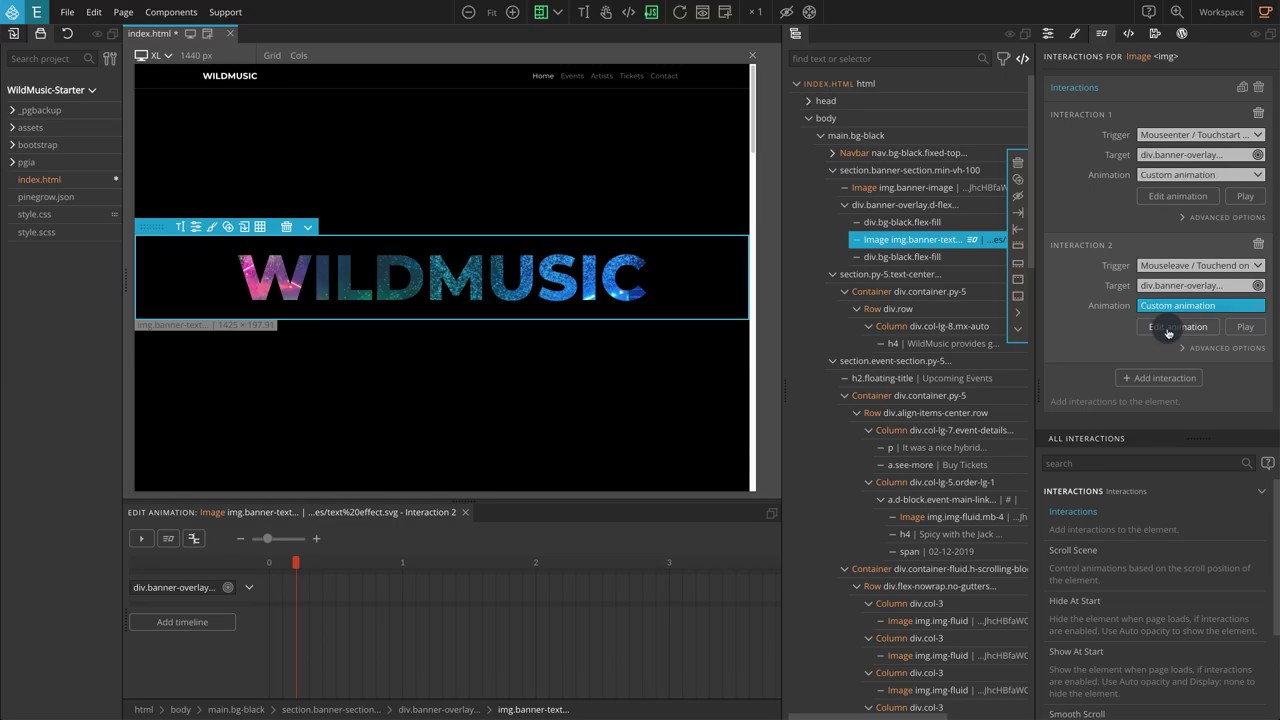Open the File menu
1280x720 pixels.
[67, 12]
